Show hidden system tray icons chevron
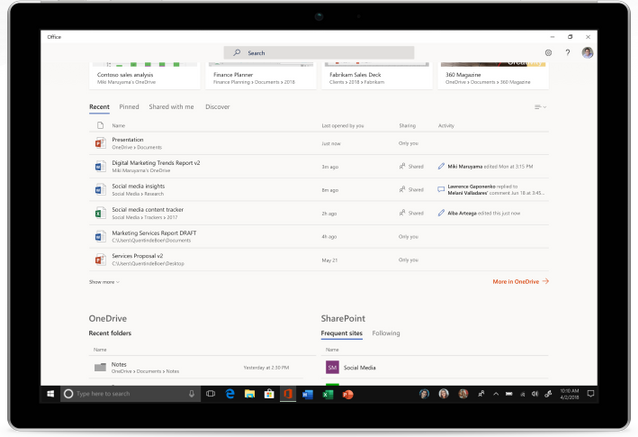The image size is (638, 437). [496, 394]
